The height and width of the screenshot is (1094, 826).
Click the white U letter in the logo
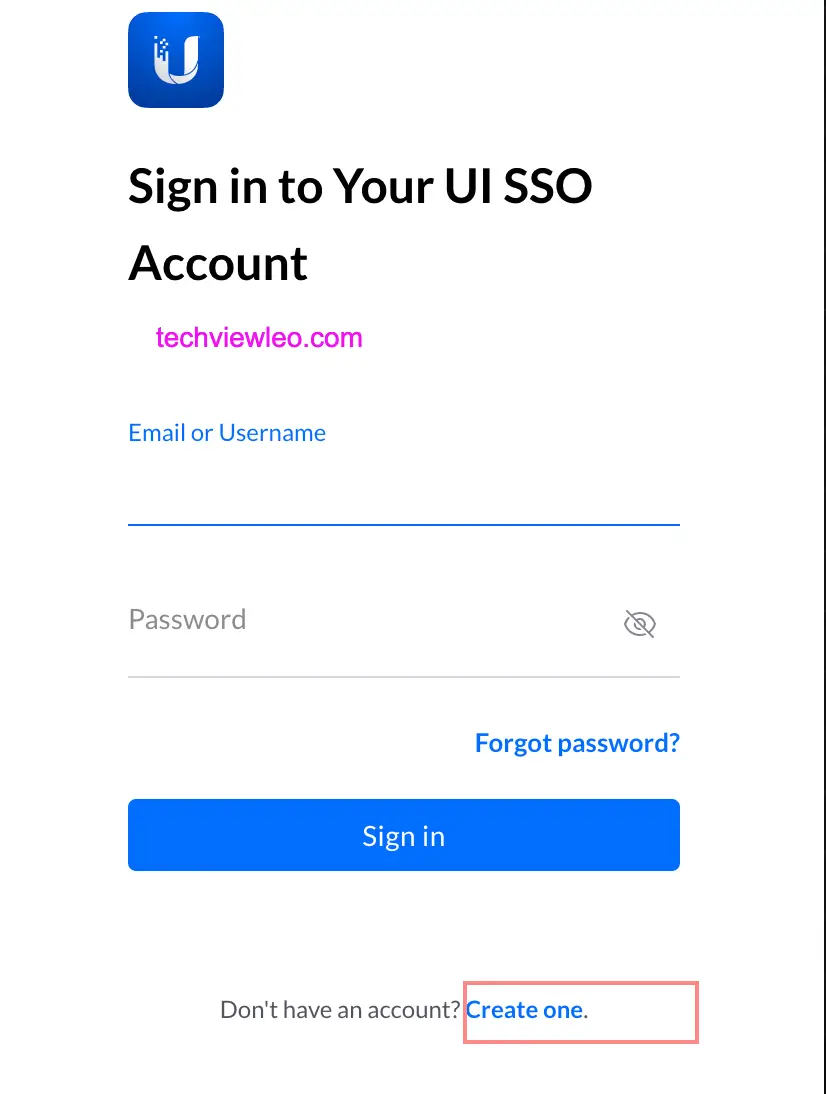coord(178,58)
